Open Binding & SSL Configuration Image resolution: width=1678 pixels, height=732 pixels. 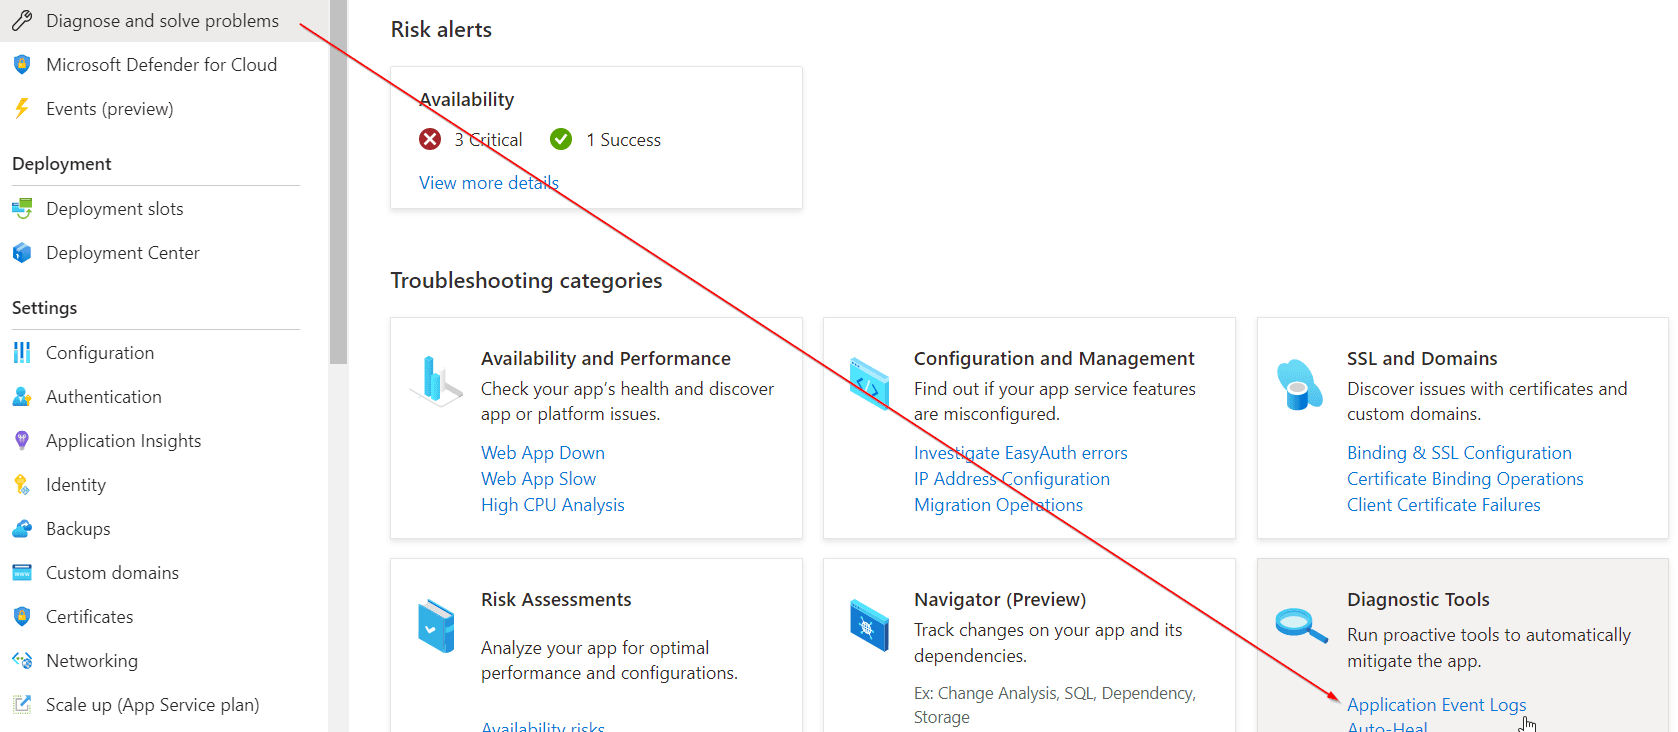click(x=1459, y=452)
